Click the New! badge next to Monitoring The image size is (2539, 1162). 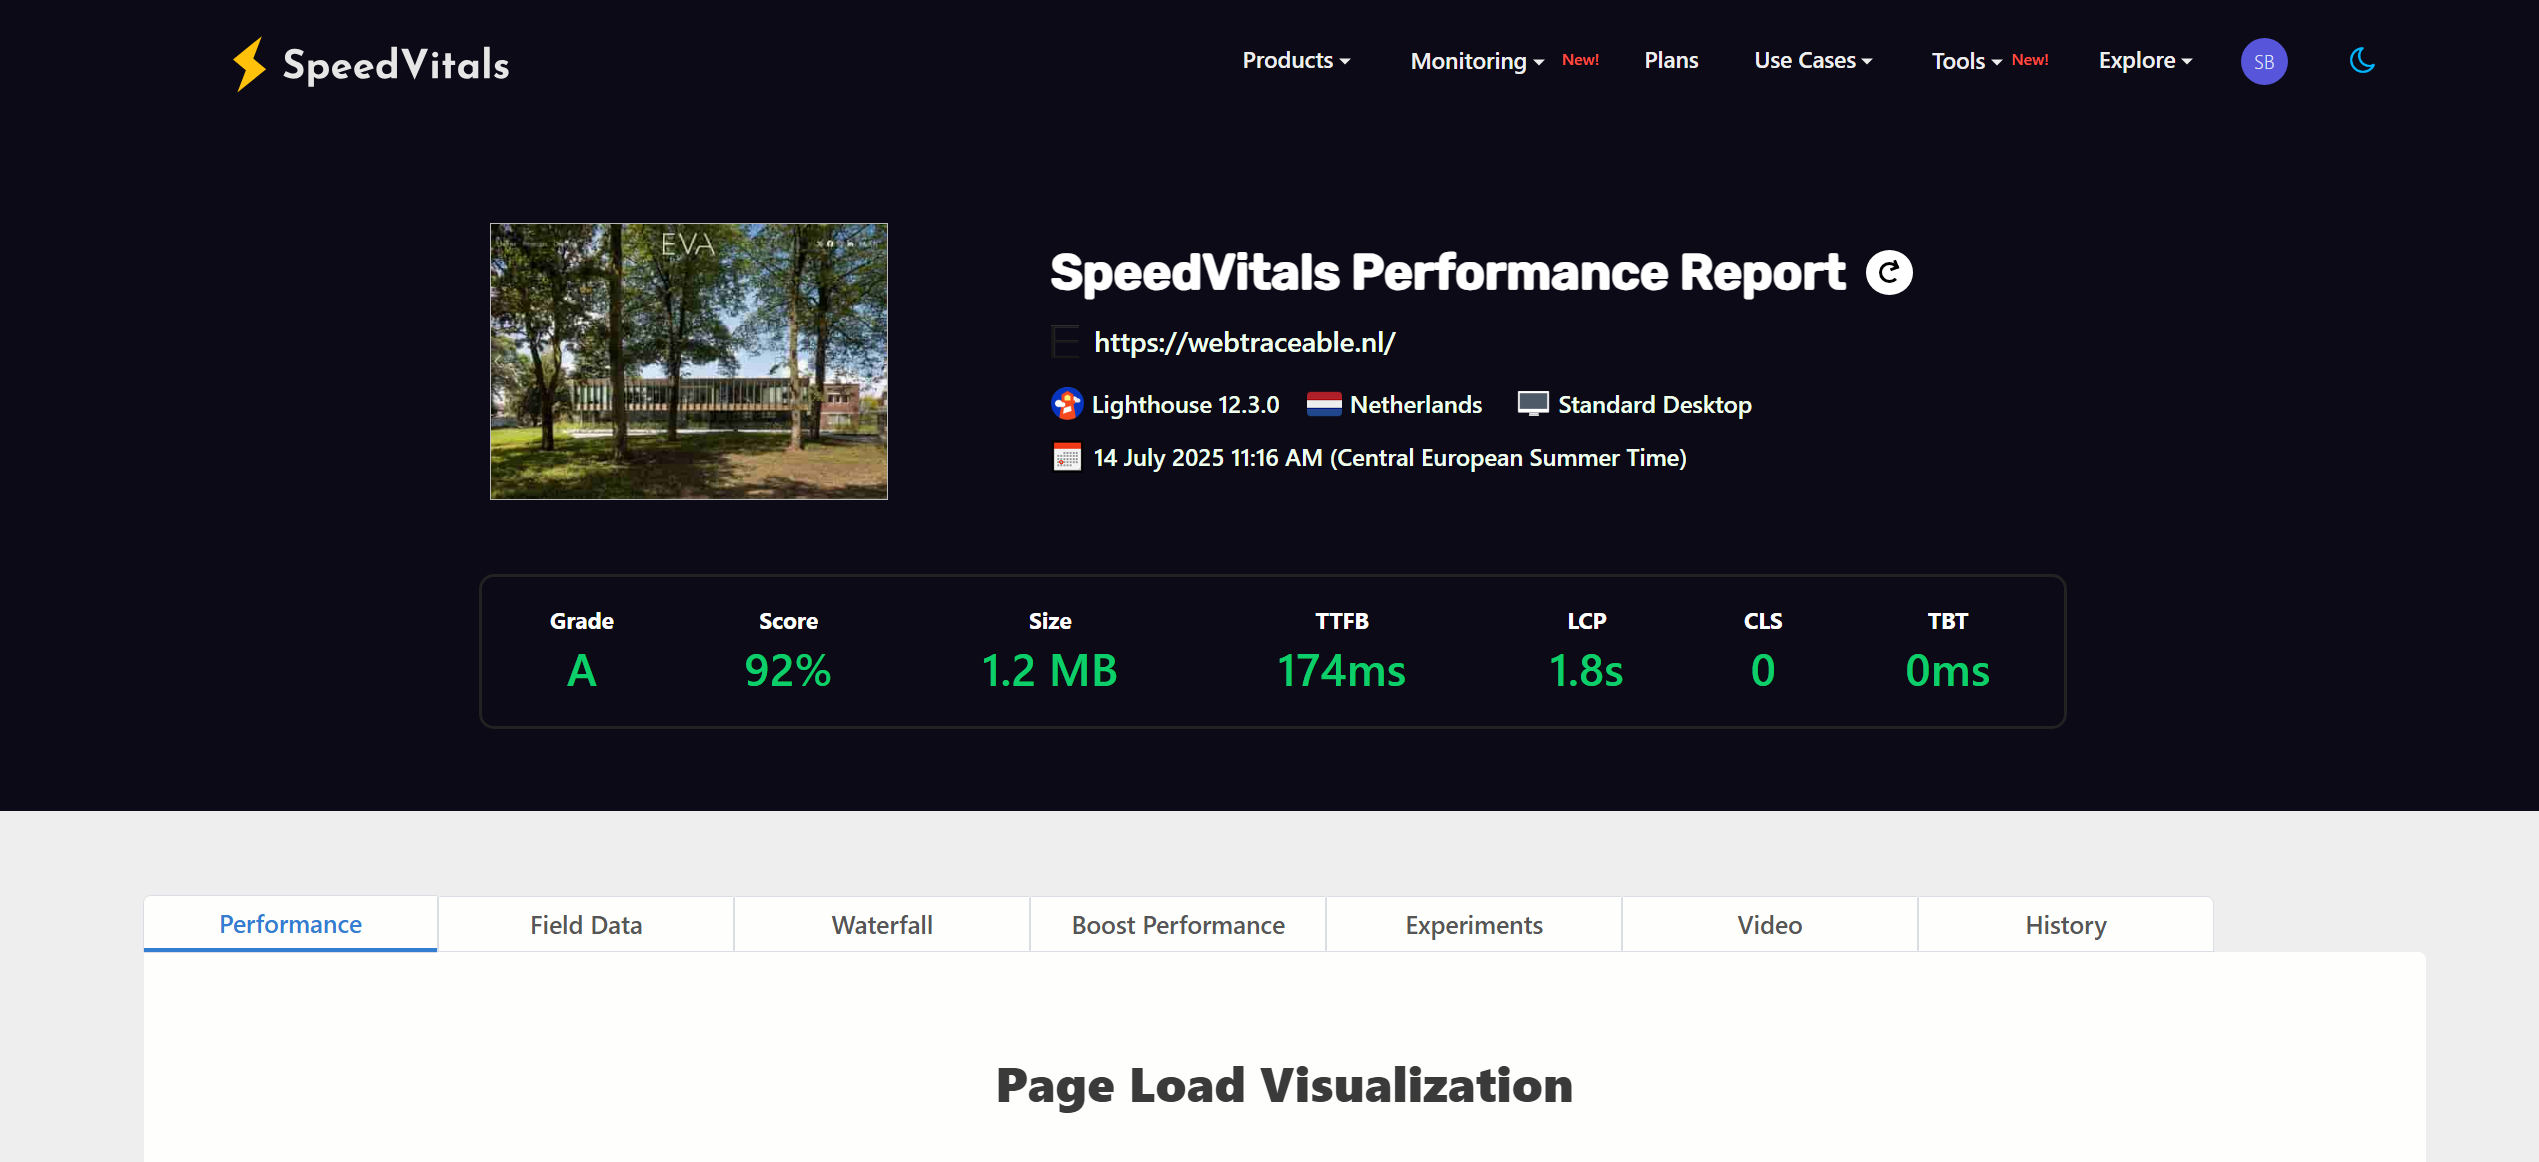click(x=1580, y=60)
